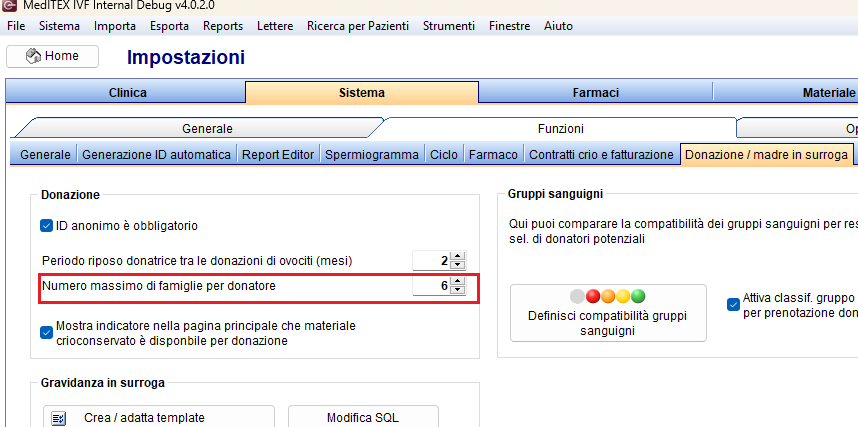Increase periodo riposo donatrice months value
858x427 pixels.
point(458,256)
